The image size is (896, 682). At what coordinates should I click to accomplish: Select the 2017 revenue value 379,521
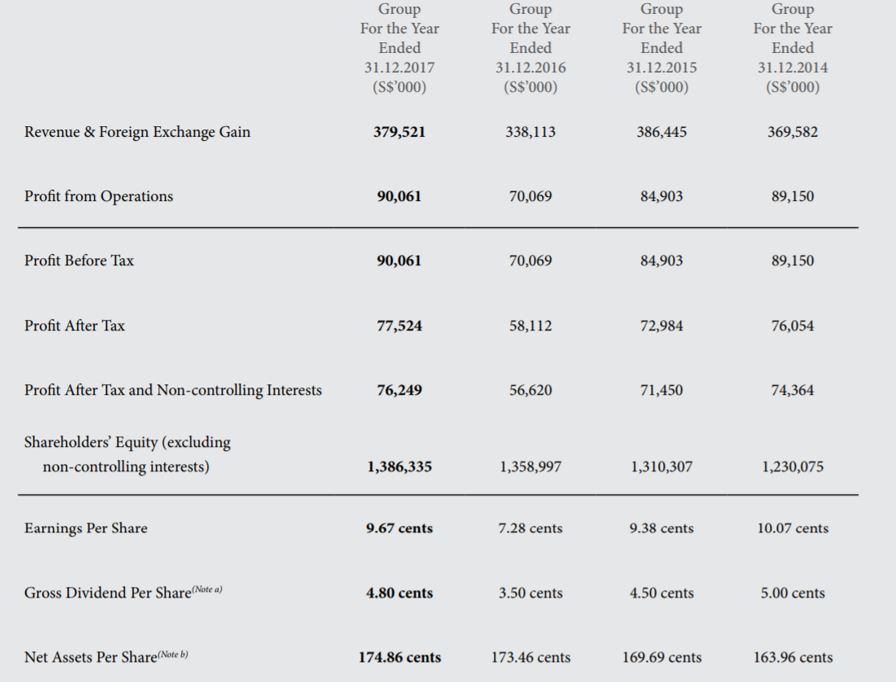tap(399, 132)
